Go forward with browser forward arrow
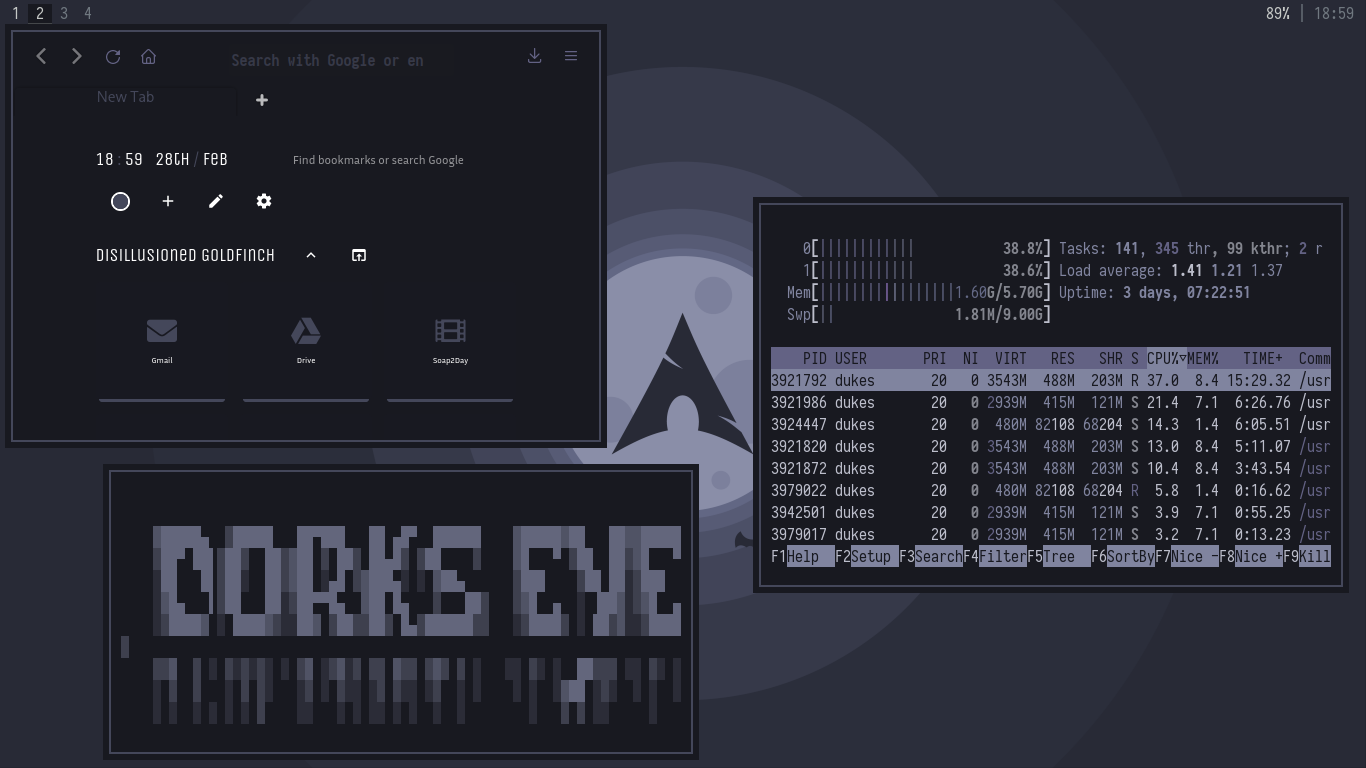Screen dimensions: 1366x768 77,57
